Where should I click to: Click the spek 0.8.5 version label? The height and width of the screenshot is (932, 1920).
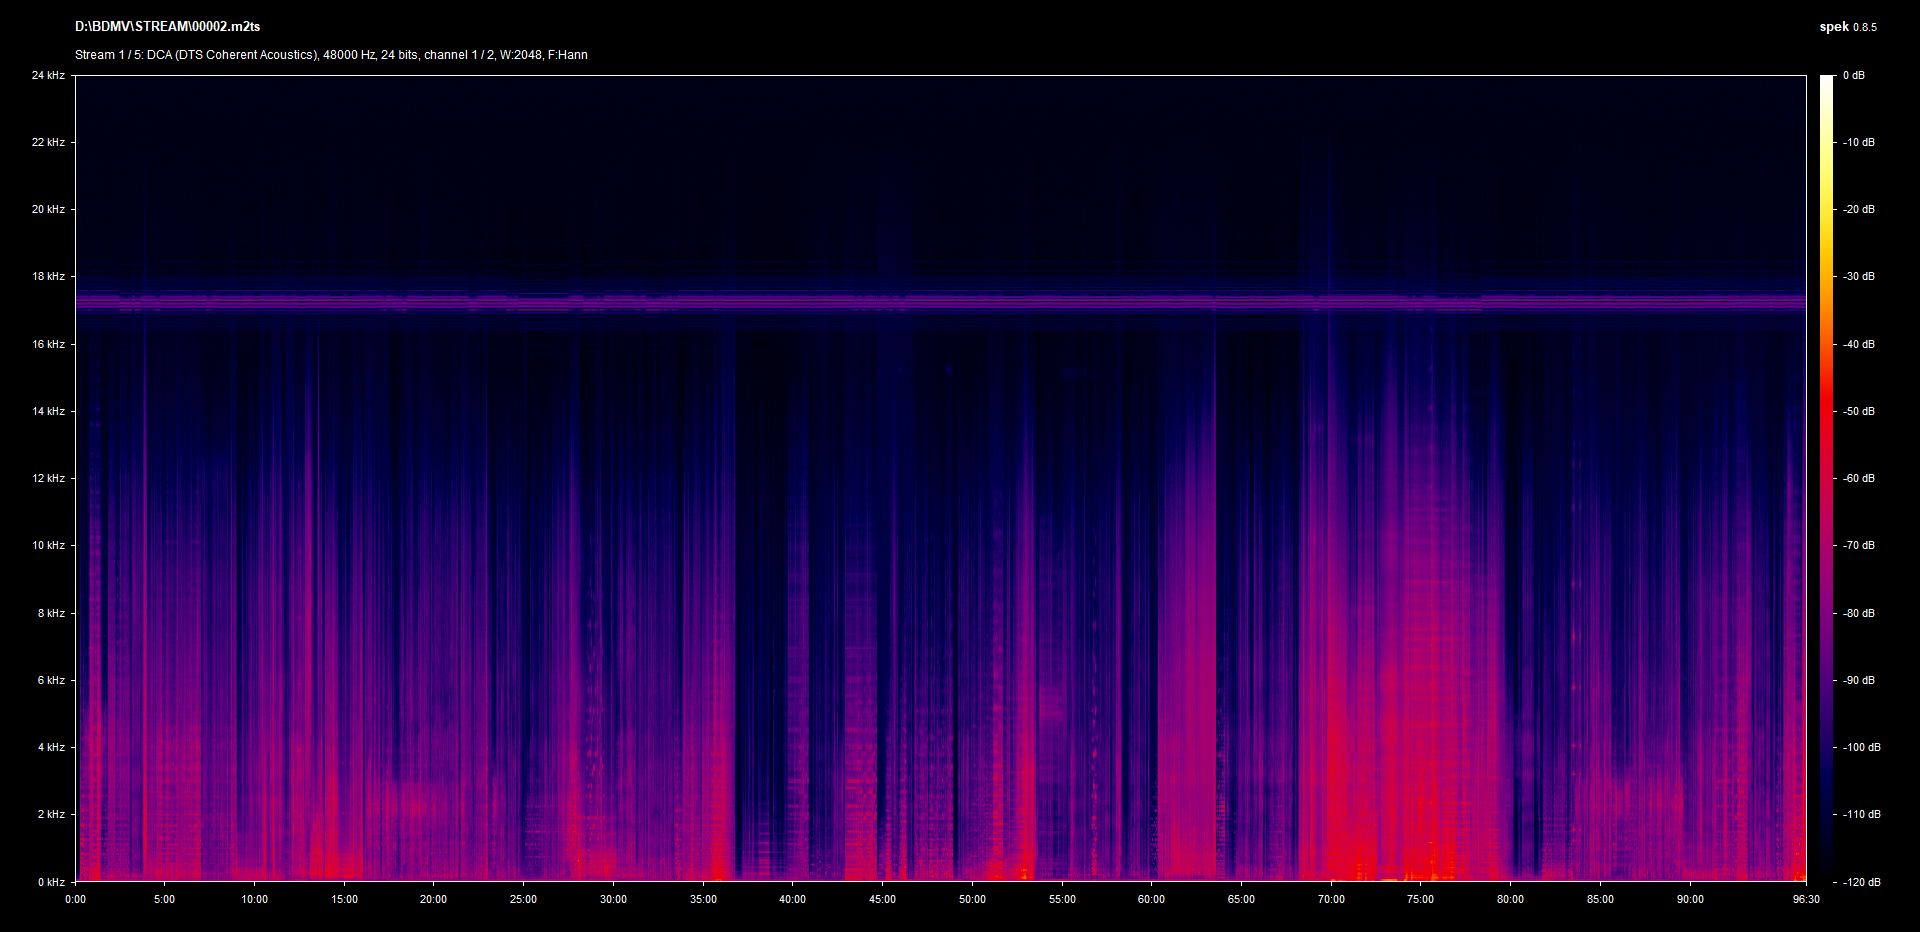pyautogui.click(x=1847, y=27)
